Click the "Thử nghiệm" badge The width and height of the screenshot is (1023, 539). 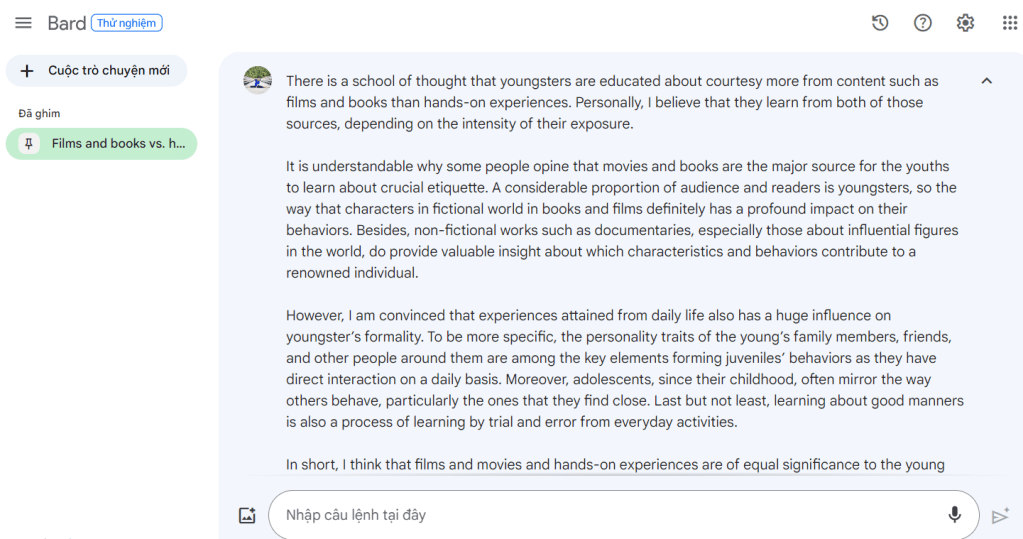[x=126, y=23]
